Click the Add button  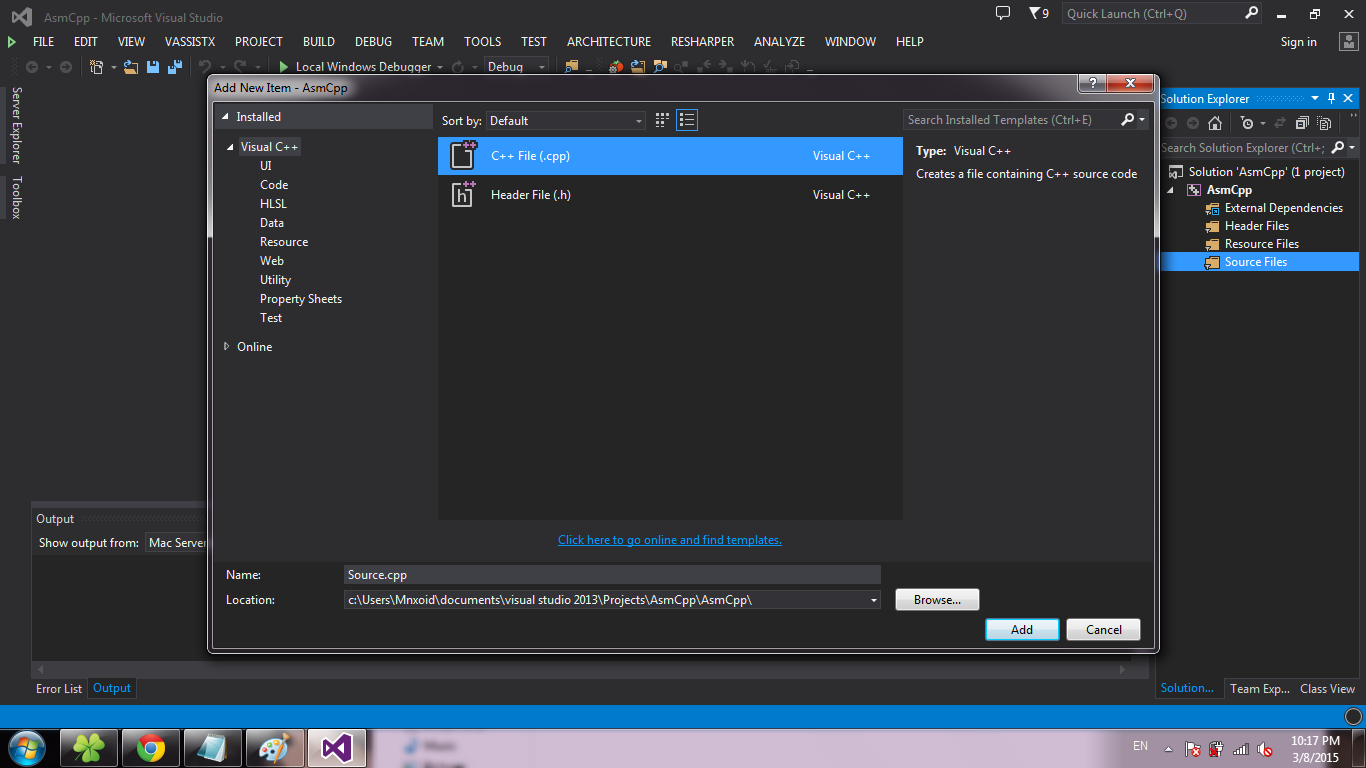1022,630
